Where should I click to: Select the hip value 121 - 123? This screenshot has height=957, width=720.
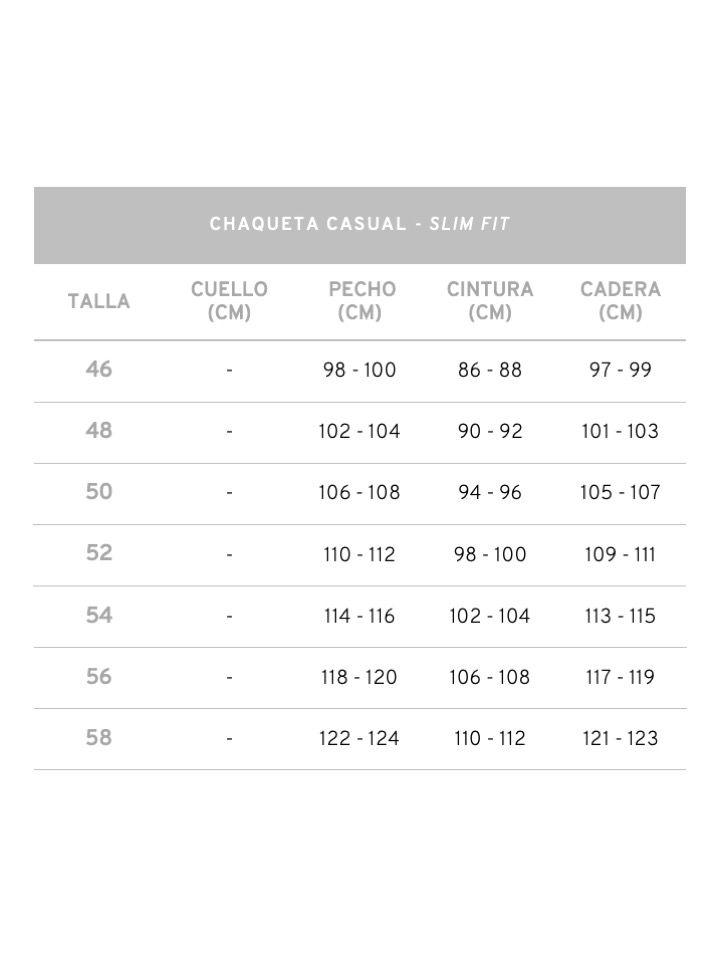620,738
